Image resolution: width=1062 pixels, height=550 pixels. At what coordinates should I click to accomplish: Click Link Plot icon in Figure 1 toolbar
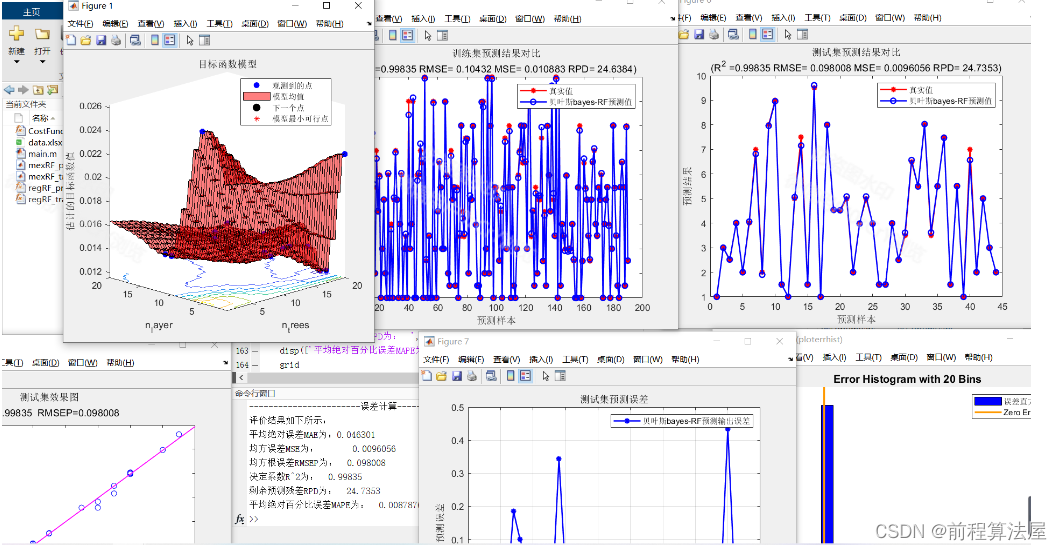[x=135, y=41]
